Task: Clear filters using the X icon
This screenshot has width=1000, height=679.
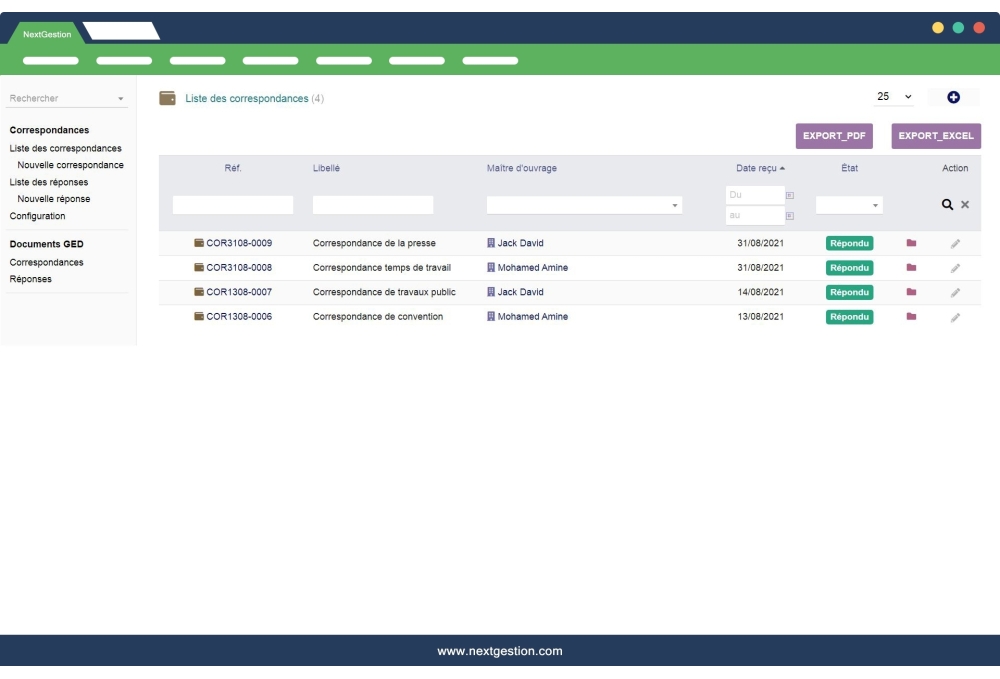Action: [963, 204]
